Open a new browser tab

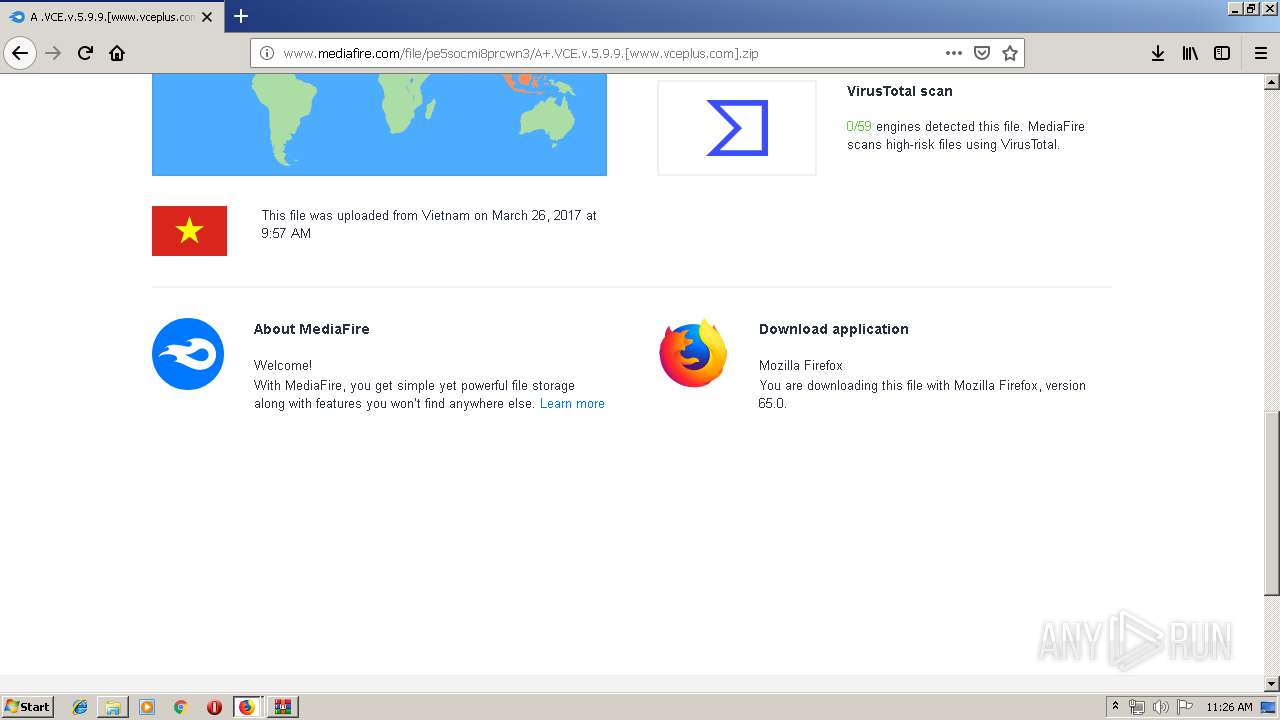pyautogui.click(x=241, y=16)
